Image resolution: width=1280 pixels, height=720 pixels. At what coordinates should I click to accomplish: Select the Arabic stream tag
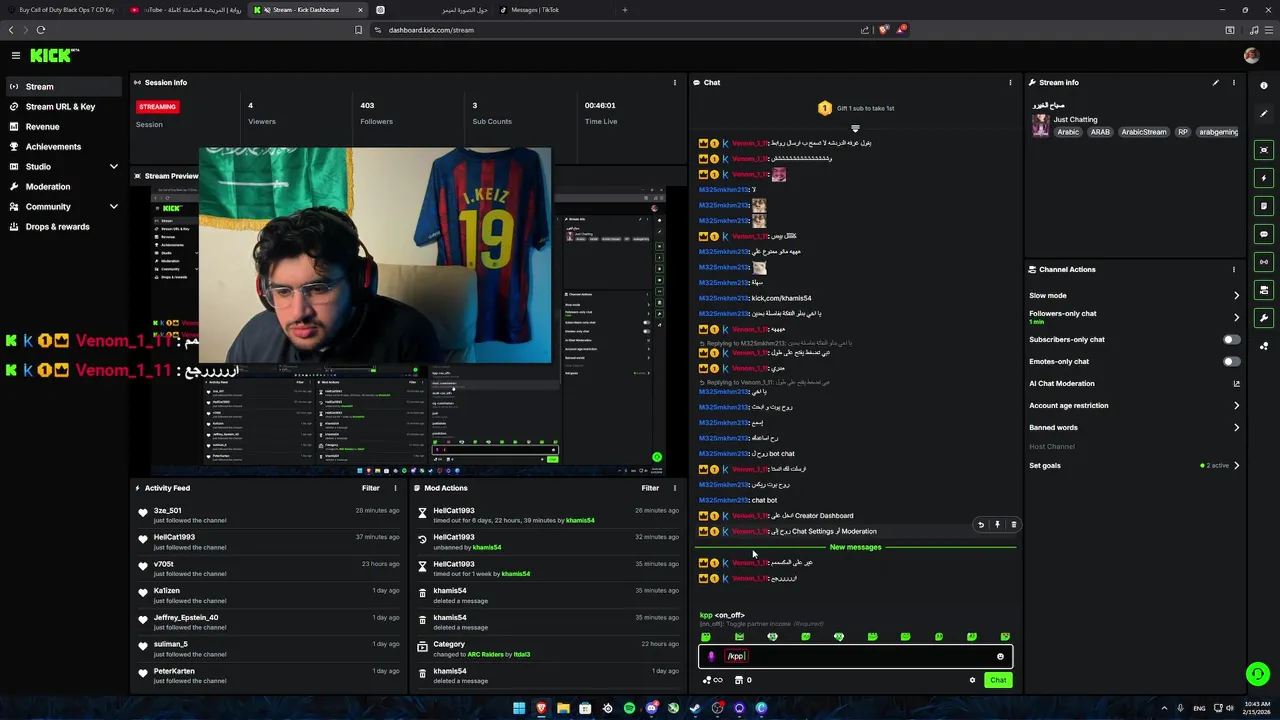(1068, 132)
